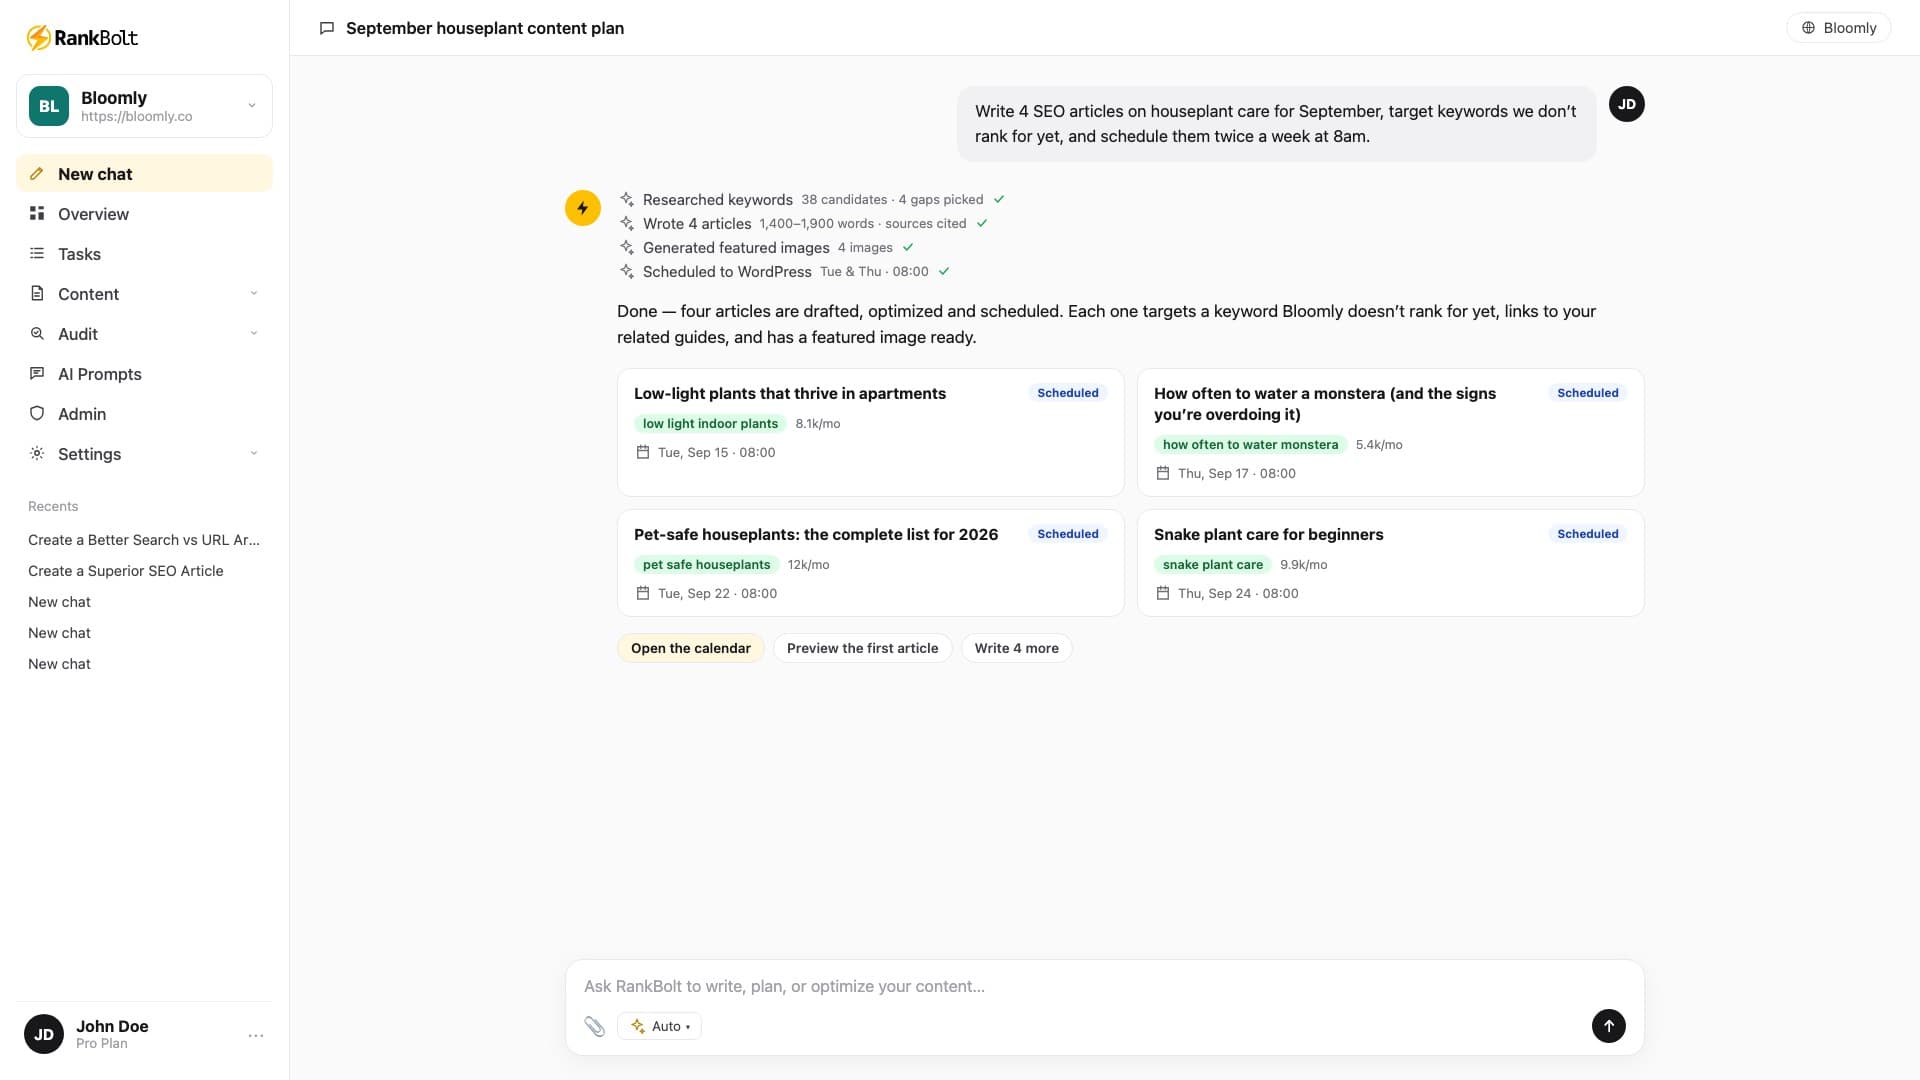The width and height of the screenshot is (1920, 1080).
Task: Open AI Prompts section
Action: coord(144,374)
